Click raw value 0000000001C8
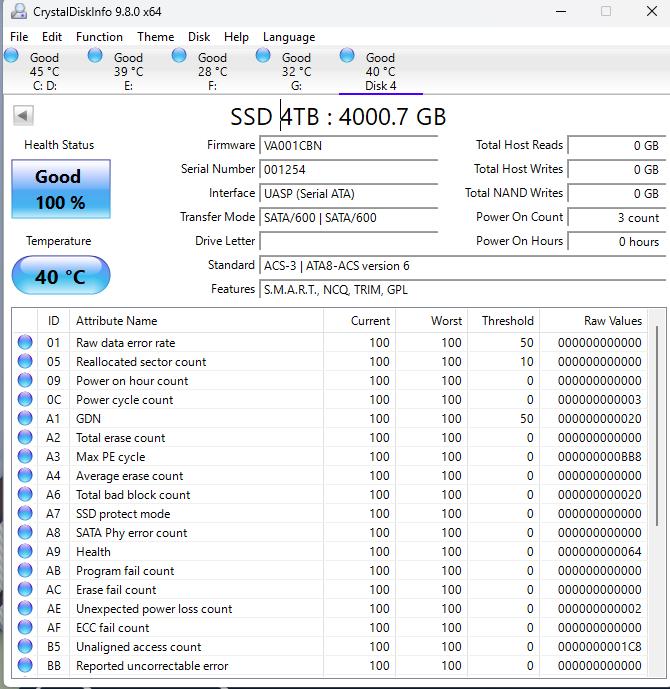The image size is (670, 689). pos(599,646)
